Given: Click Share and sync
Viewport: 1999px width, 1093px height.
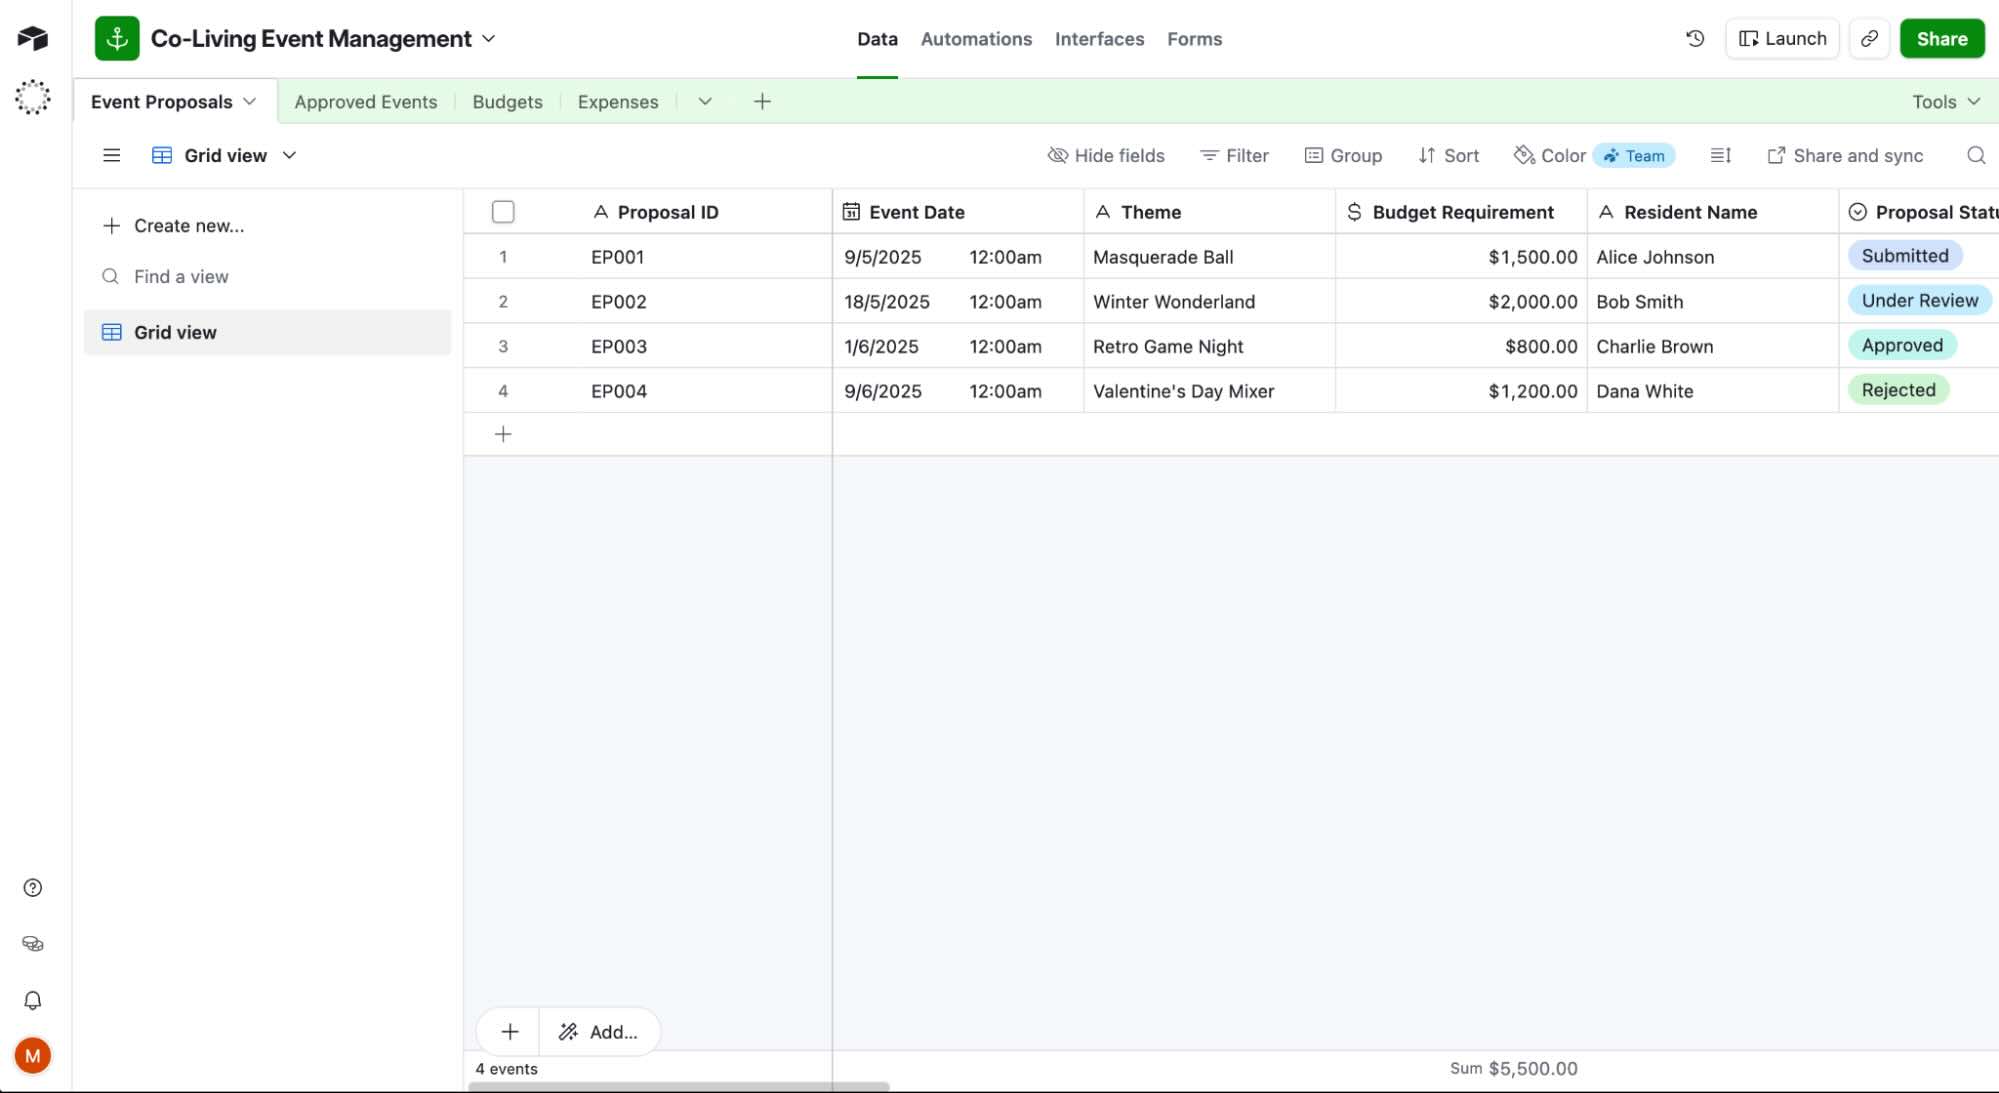Looking at the screenshot, I should (1845, 155).
